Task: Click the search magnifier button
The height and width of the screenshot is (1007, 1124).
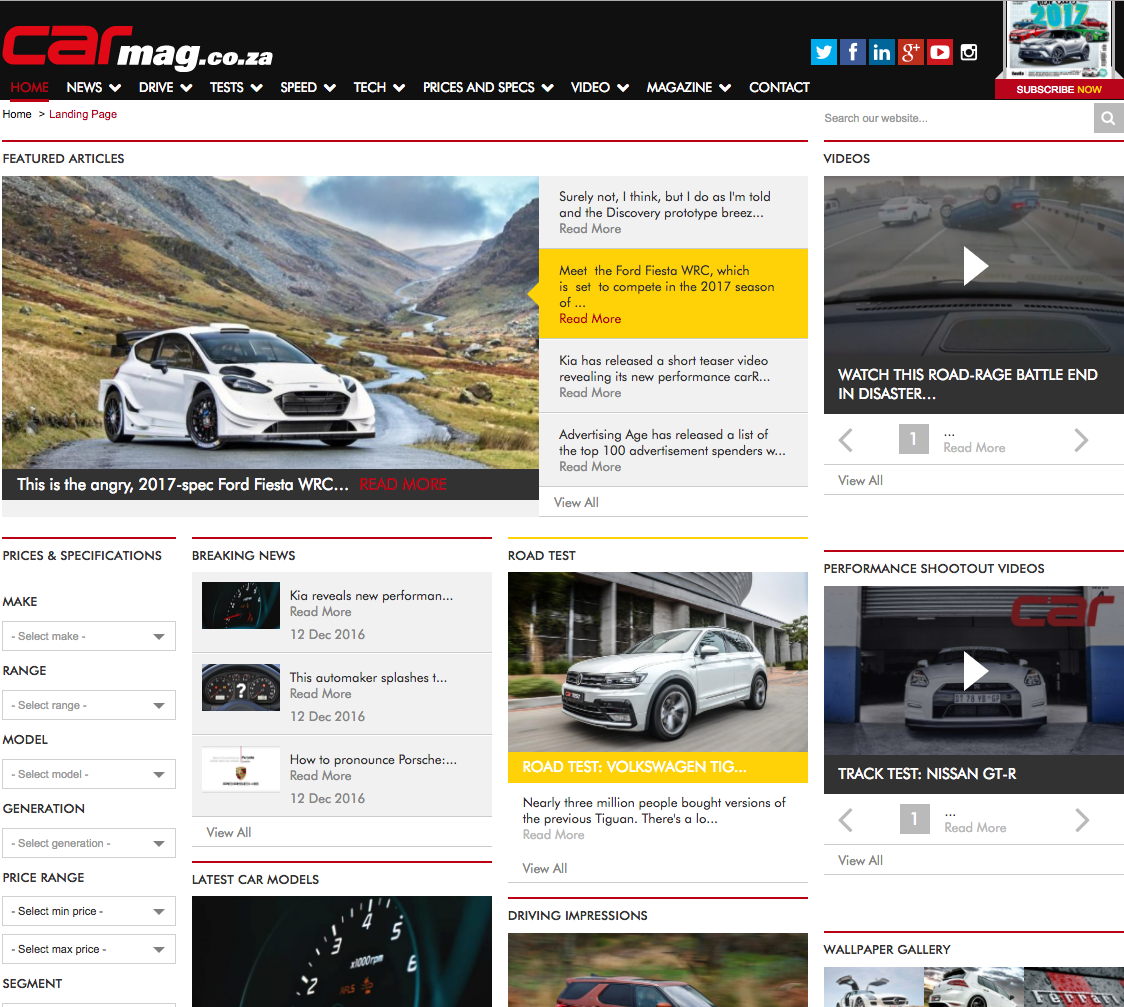Action: (1108, 118)
